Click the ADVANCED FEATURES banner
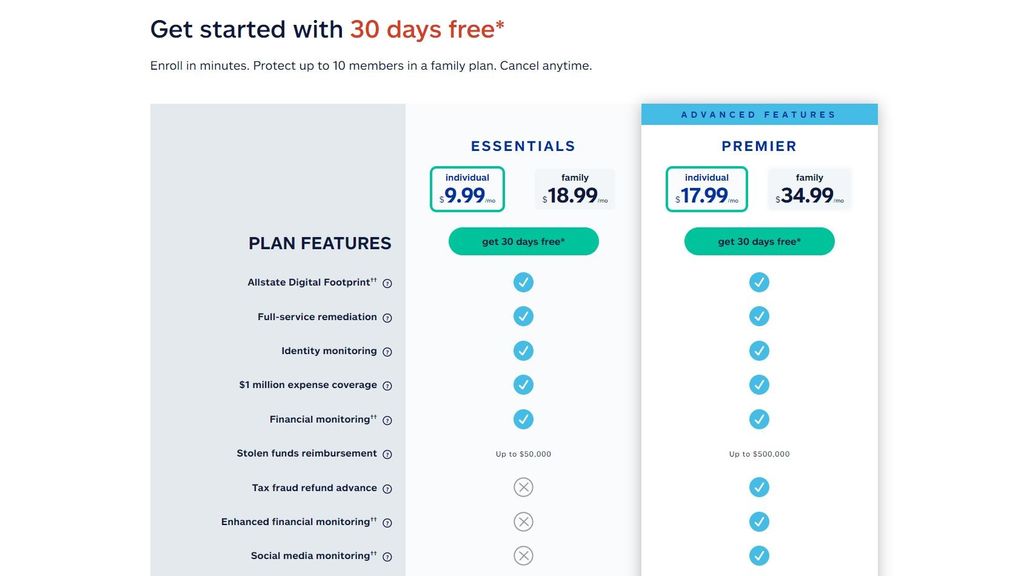The width and height of the screenshot is (1024, 576). [759, 113]
